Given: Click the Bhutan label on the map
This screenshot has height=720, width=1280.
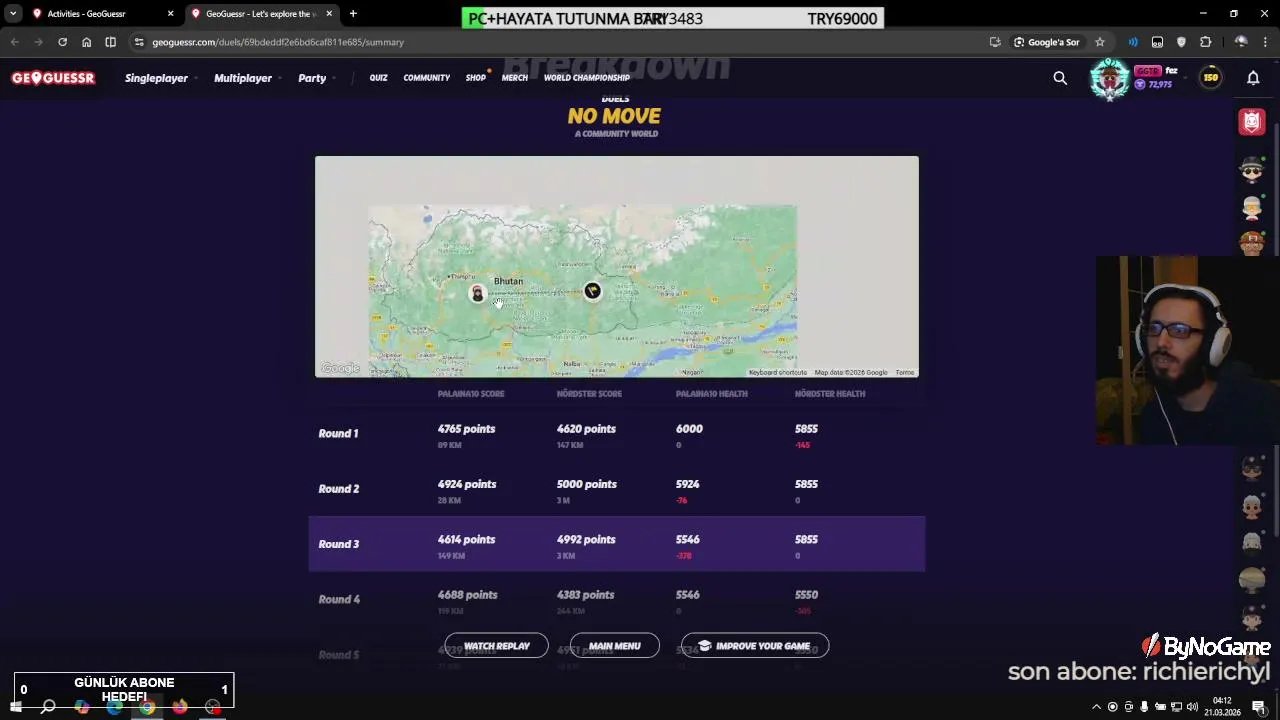Looking at the screenshot, I should click(x=508, y=281).
